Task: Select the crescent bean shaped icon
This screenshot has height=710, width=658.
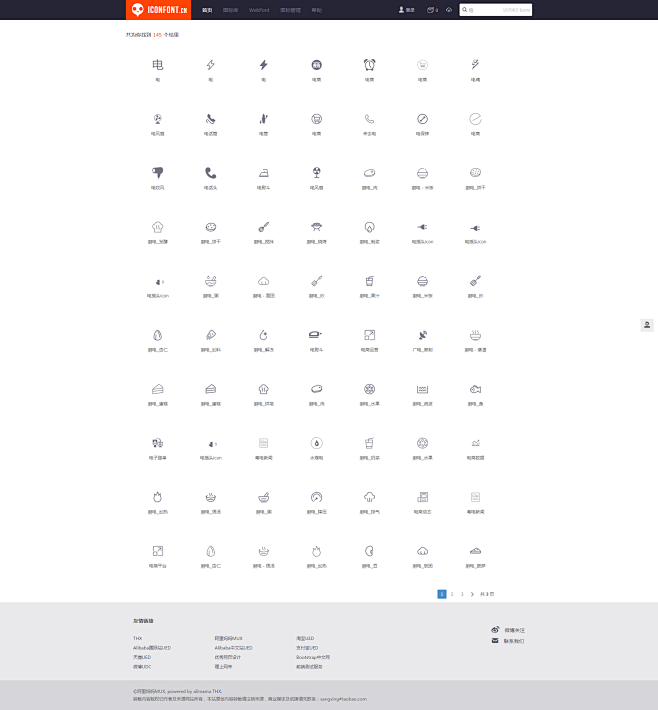Action: coord(370,551)
